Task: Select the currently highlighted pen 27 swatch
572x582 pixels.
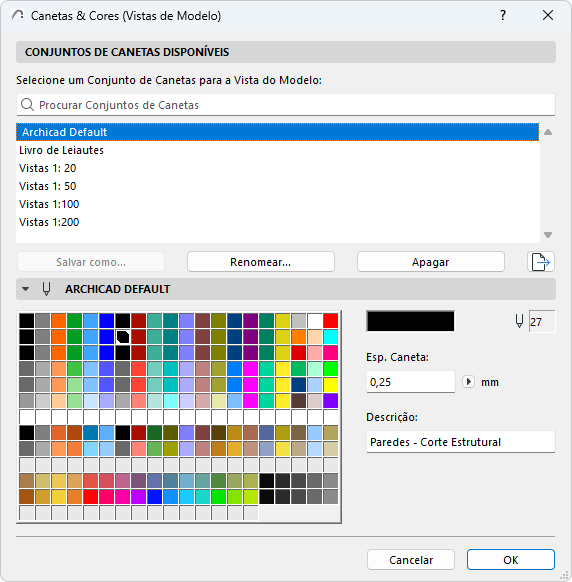Action: pos(122,337)
